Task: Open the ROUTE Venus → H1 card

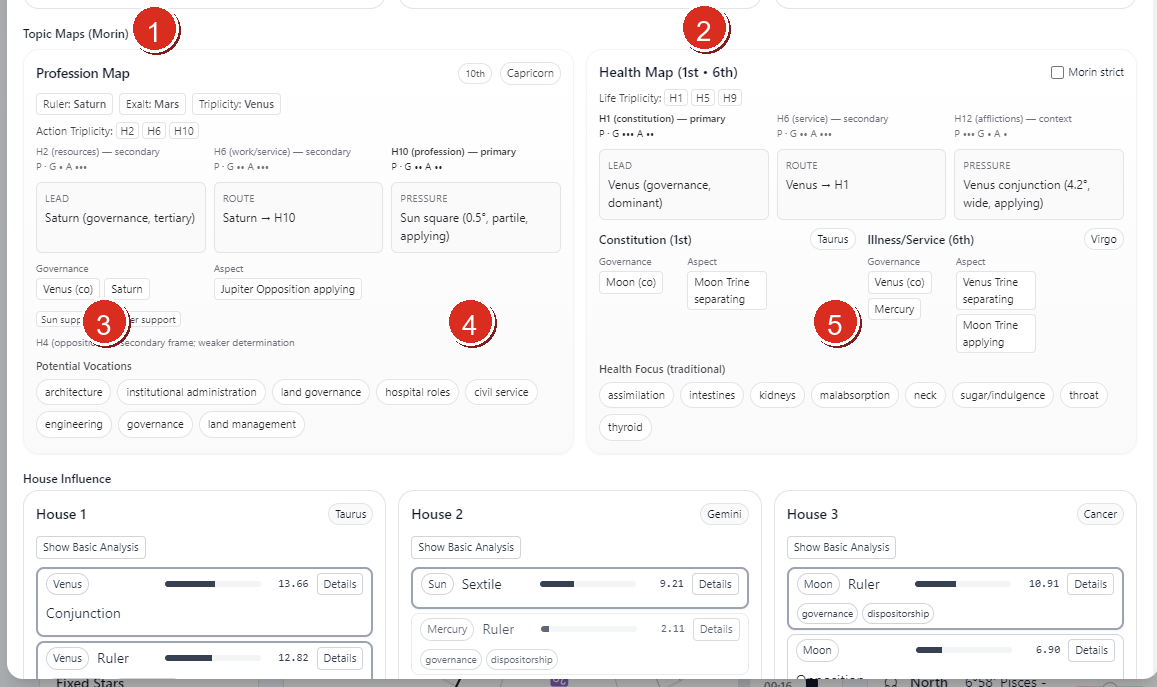Action: click(861, 184)
